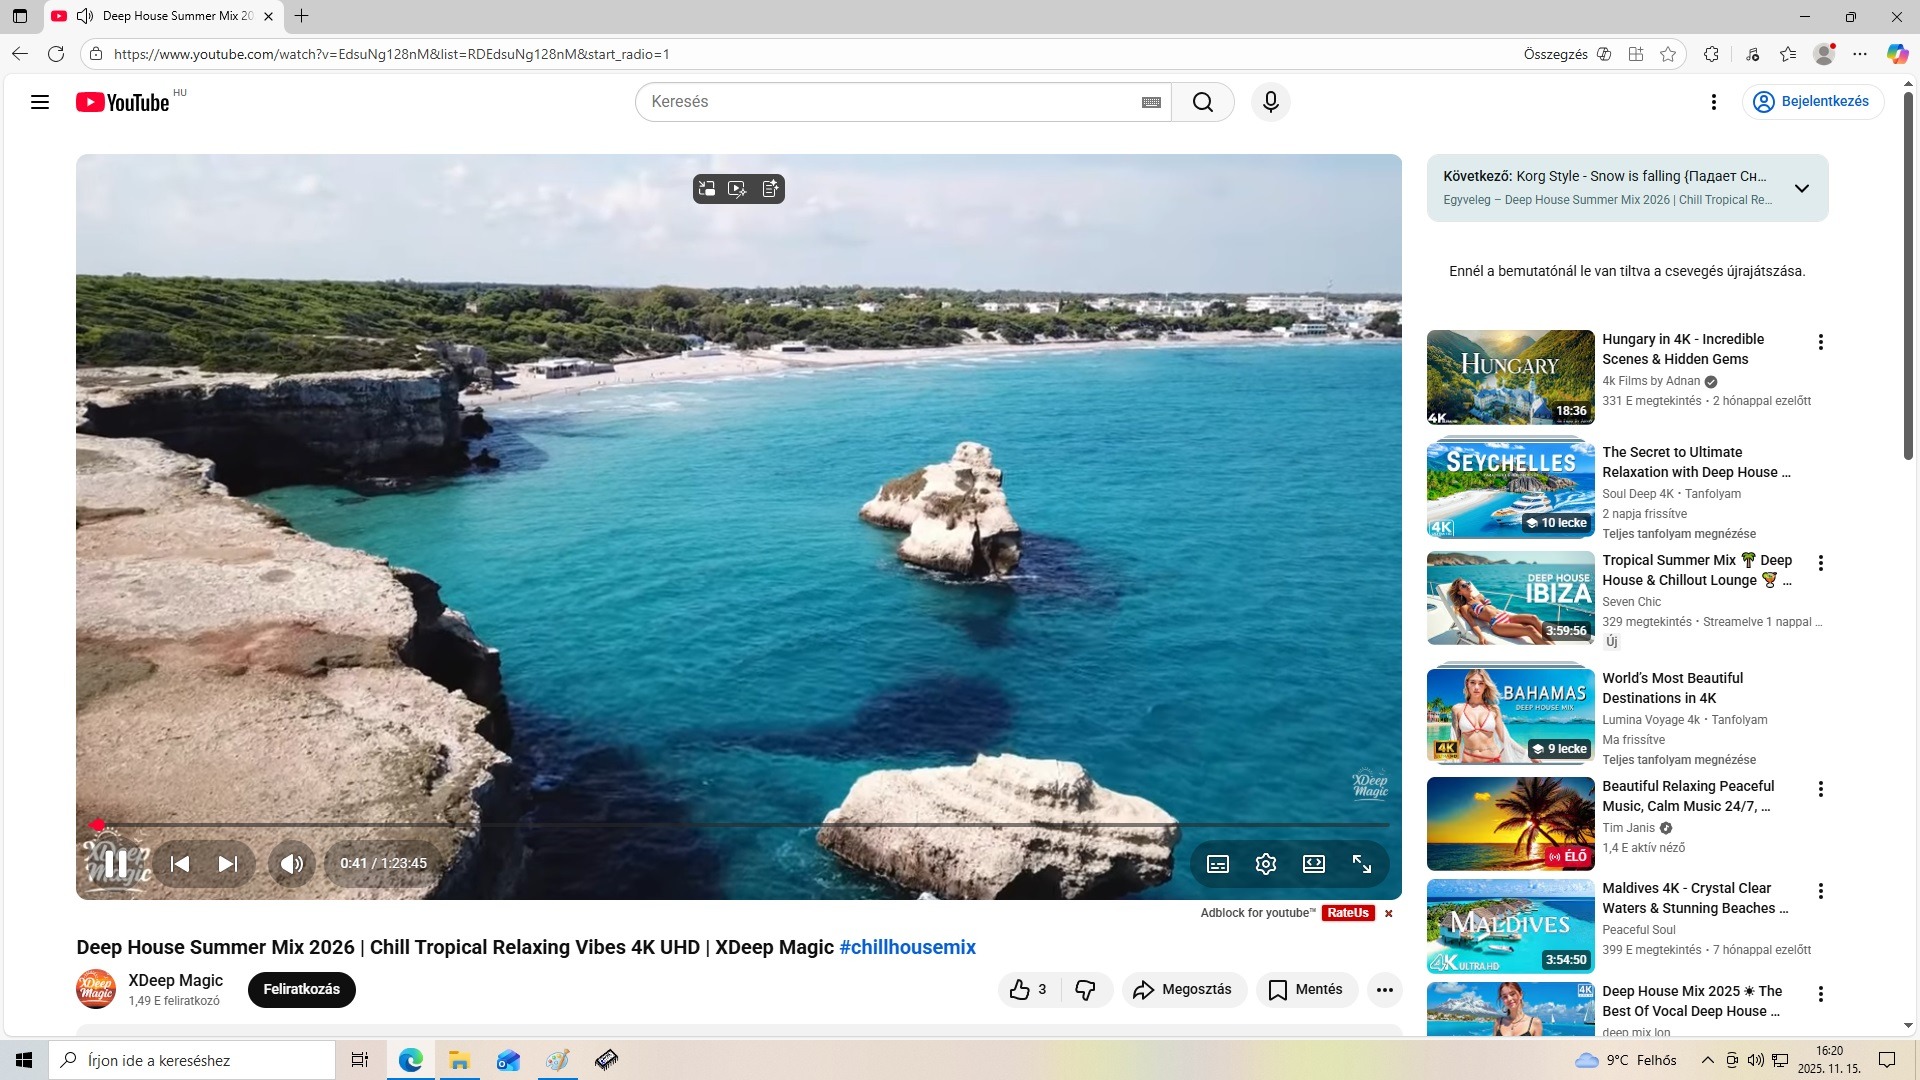Open the player settings gear
Image resolution: width=1920 pixels, height=1080 pixels.
[1266, 864]
